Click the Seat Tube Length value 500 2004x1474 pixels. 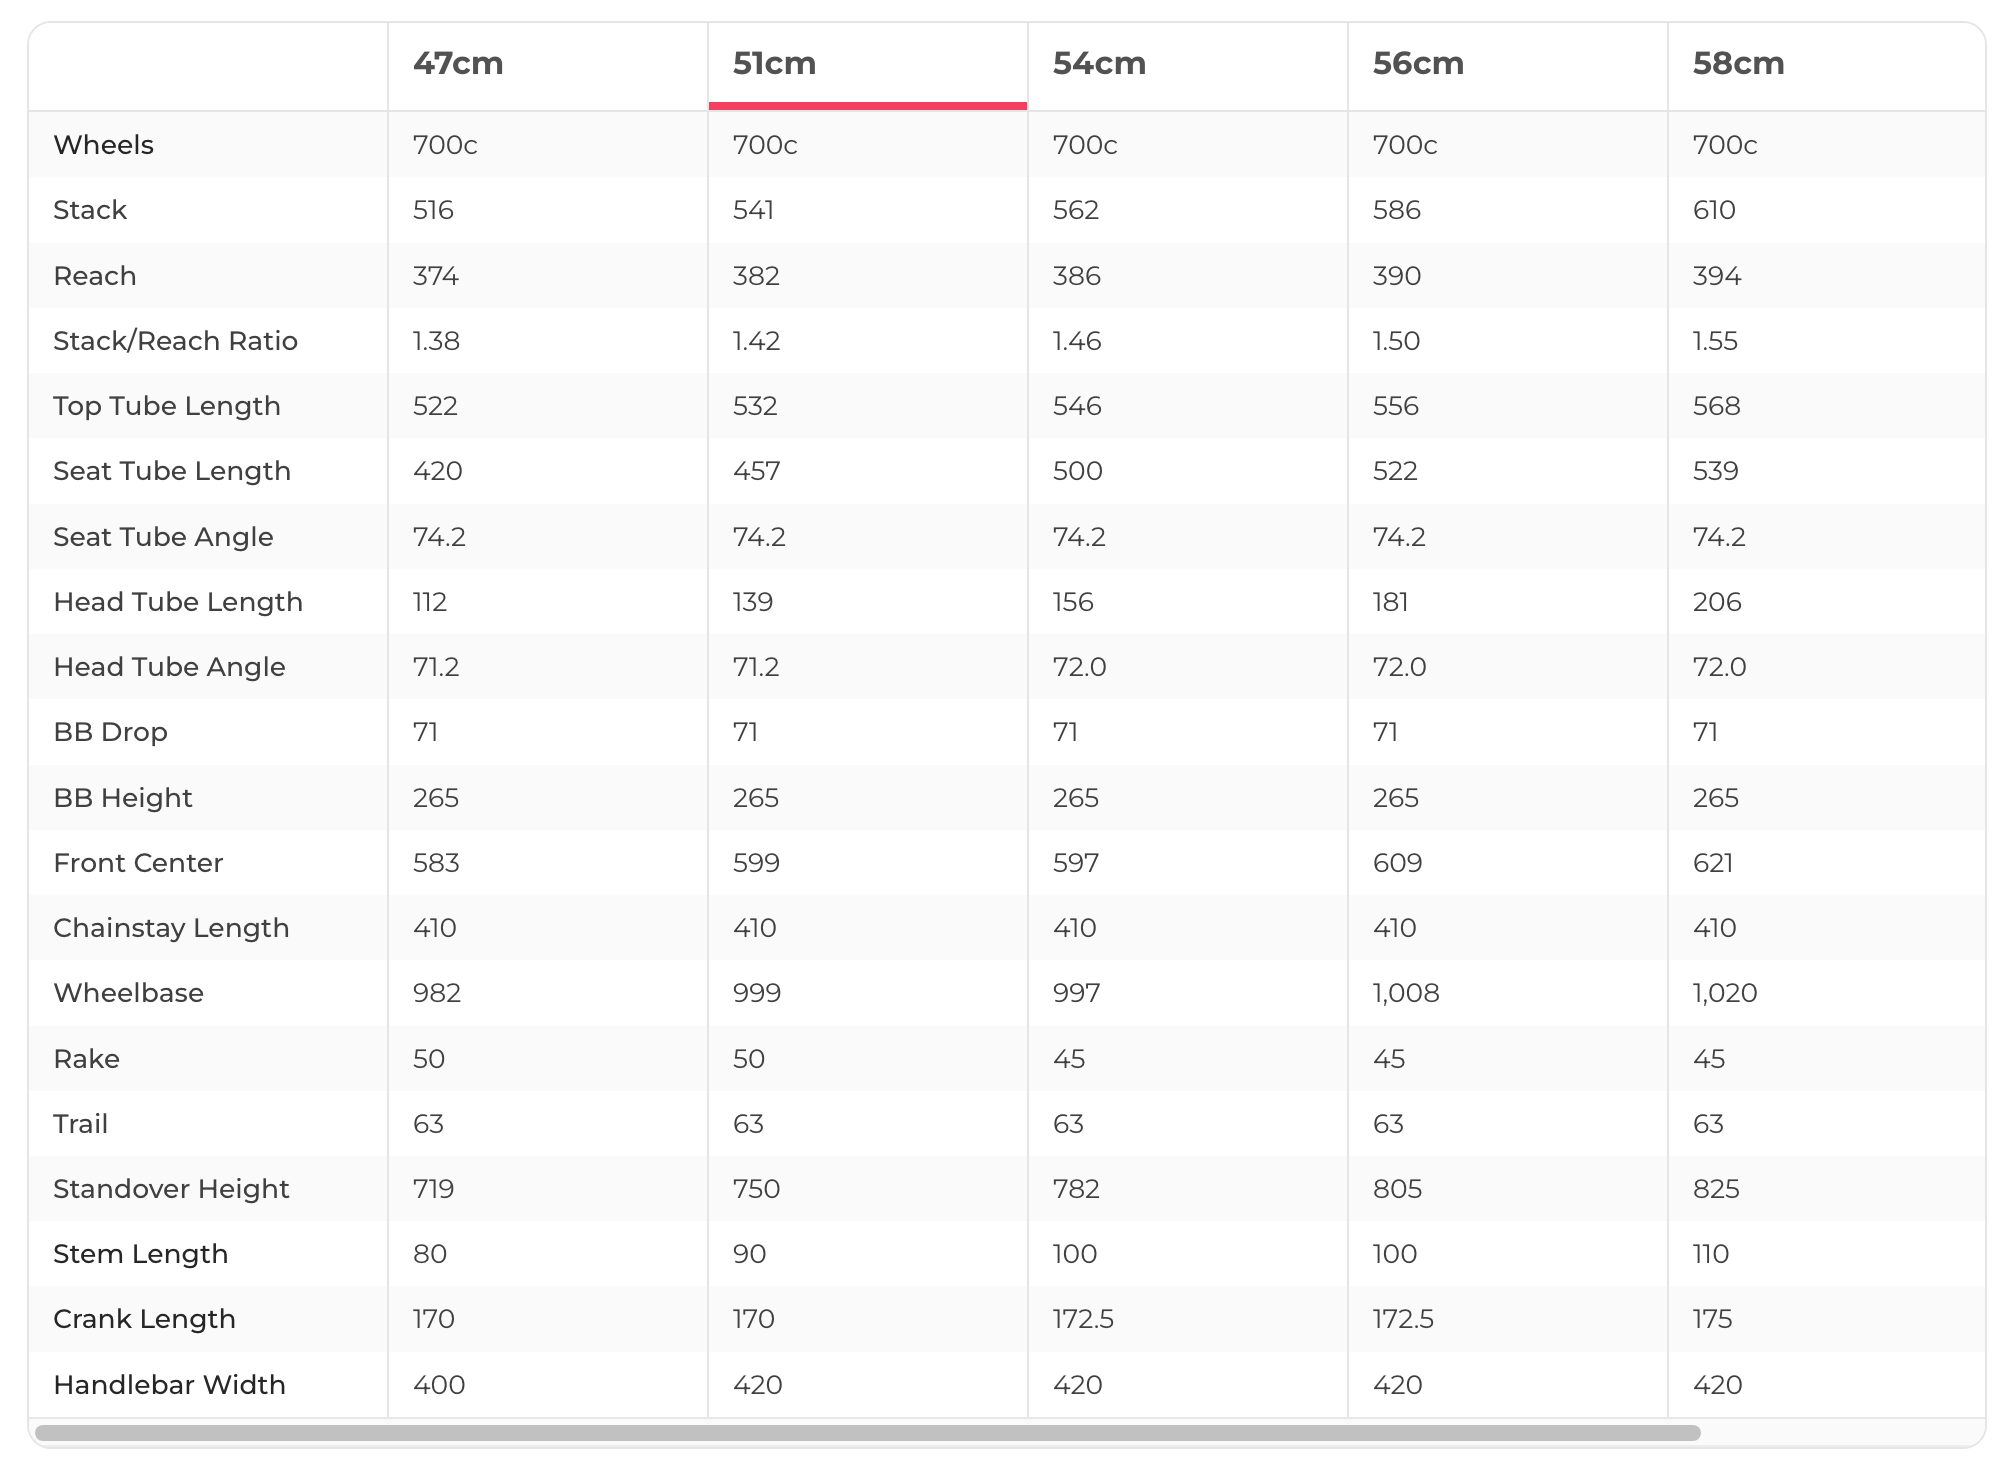[1077, 471]
